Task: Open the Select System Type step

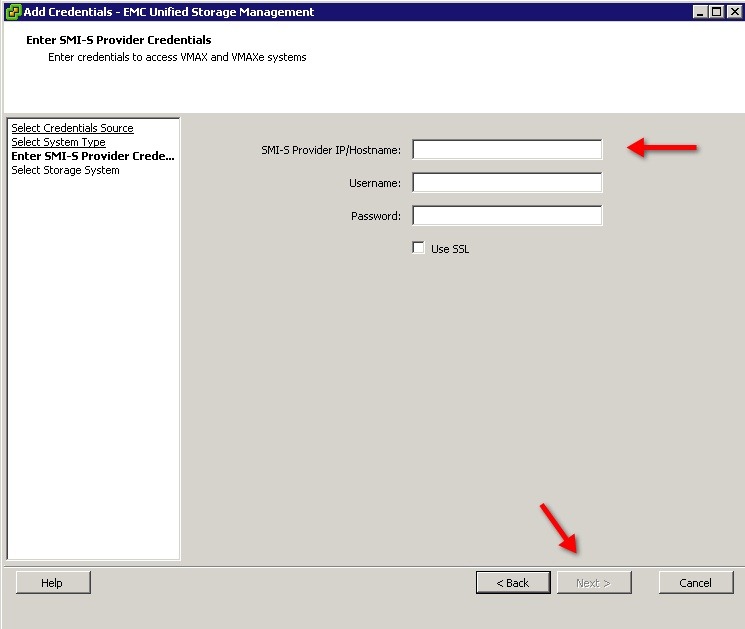Action: point(58,142)
